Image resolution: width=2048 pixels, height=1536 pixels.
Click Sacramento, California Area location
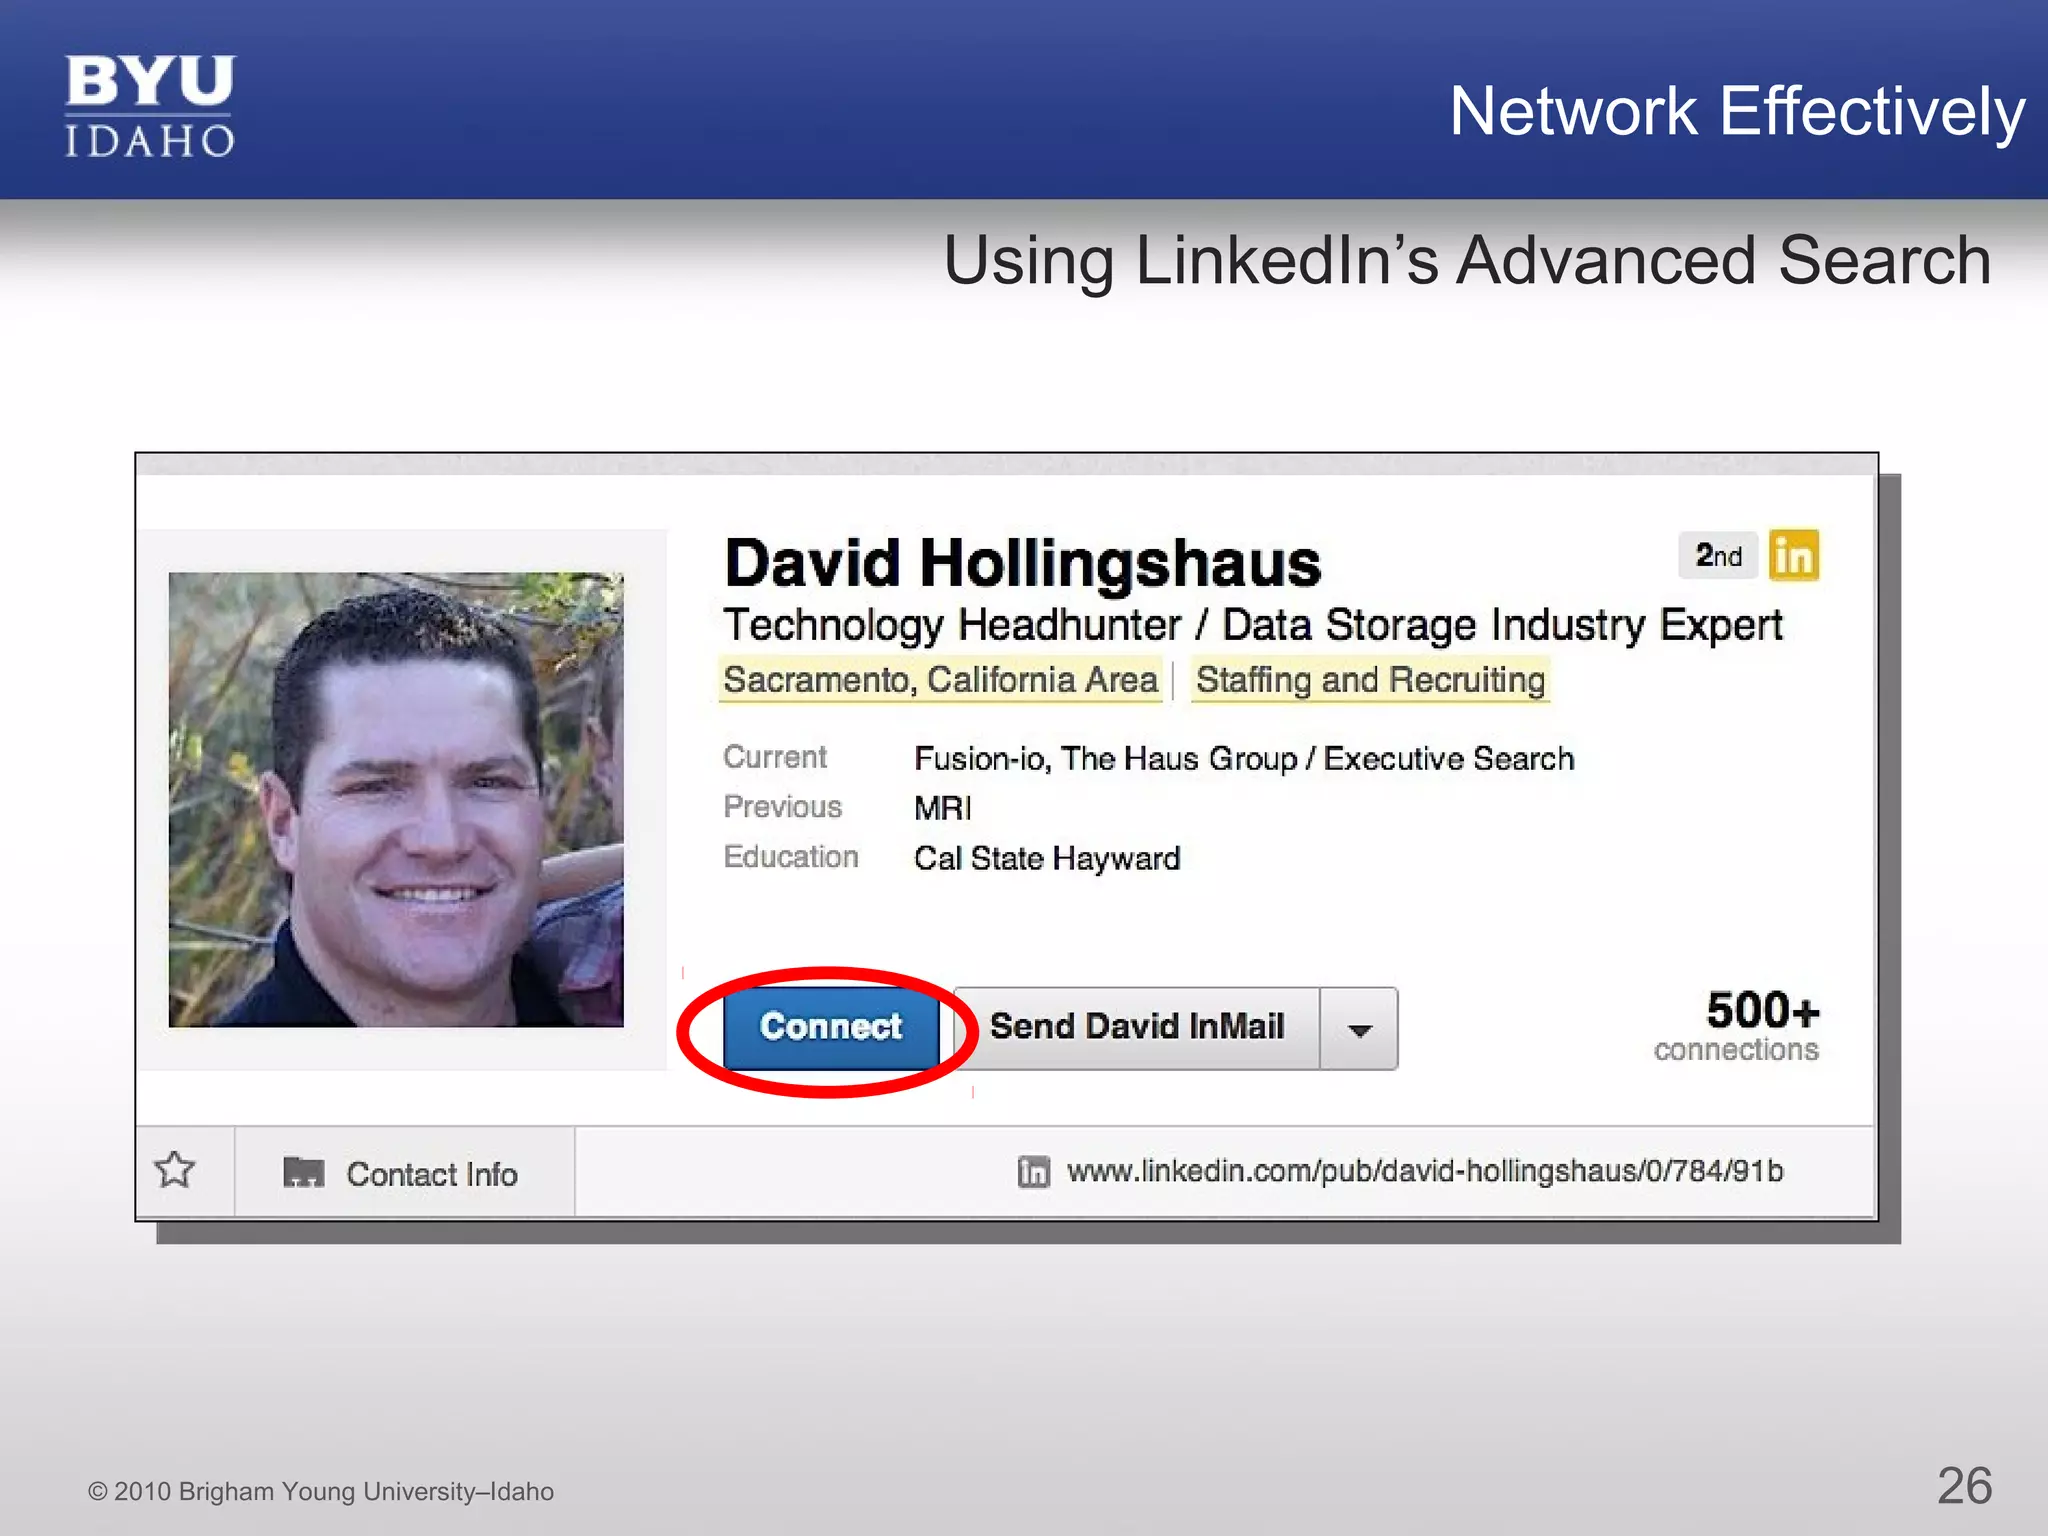[940, 680]
